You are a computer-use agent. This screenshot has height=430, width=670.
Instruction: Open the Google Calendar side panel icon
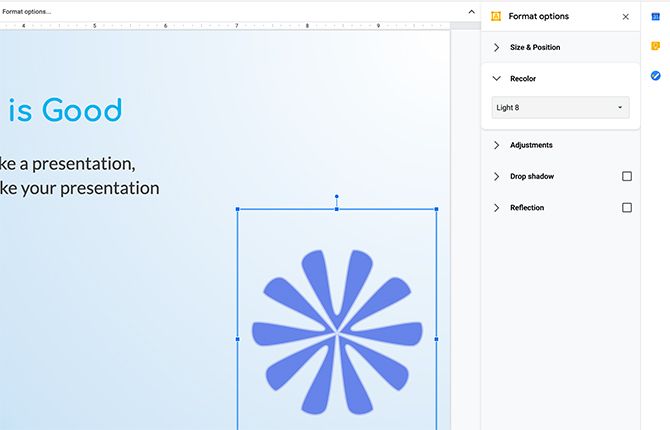(x=655, y=17)
